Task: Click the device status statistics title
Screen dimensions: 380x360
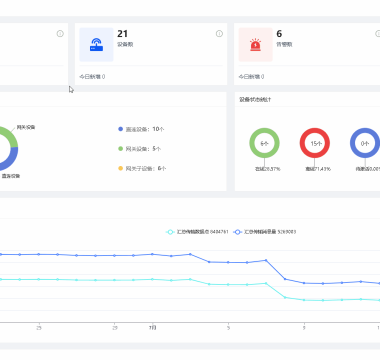Action: pyautogui.click(x=255, y=99)
